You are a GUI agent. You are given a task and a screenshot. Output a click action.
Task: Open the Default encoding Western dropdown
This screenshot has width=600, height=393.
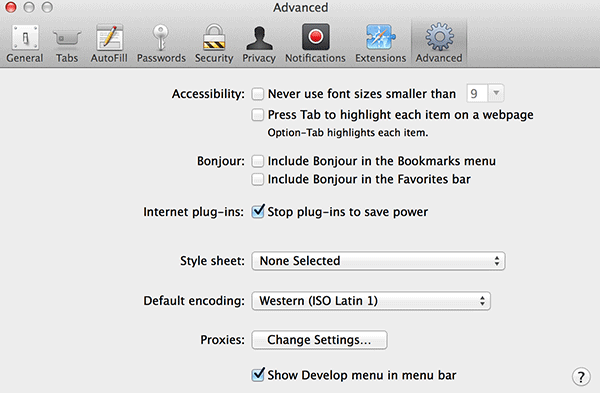371,301
